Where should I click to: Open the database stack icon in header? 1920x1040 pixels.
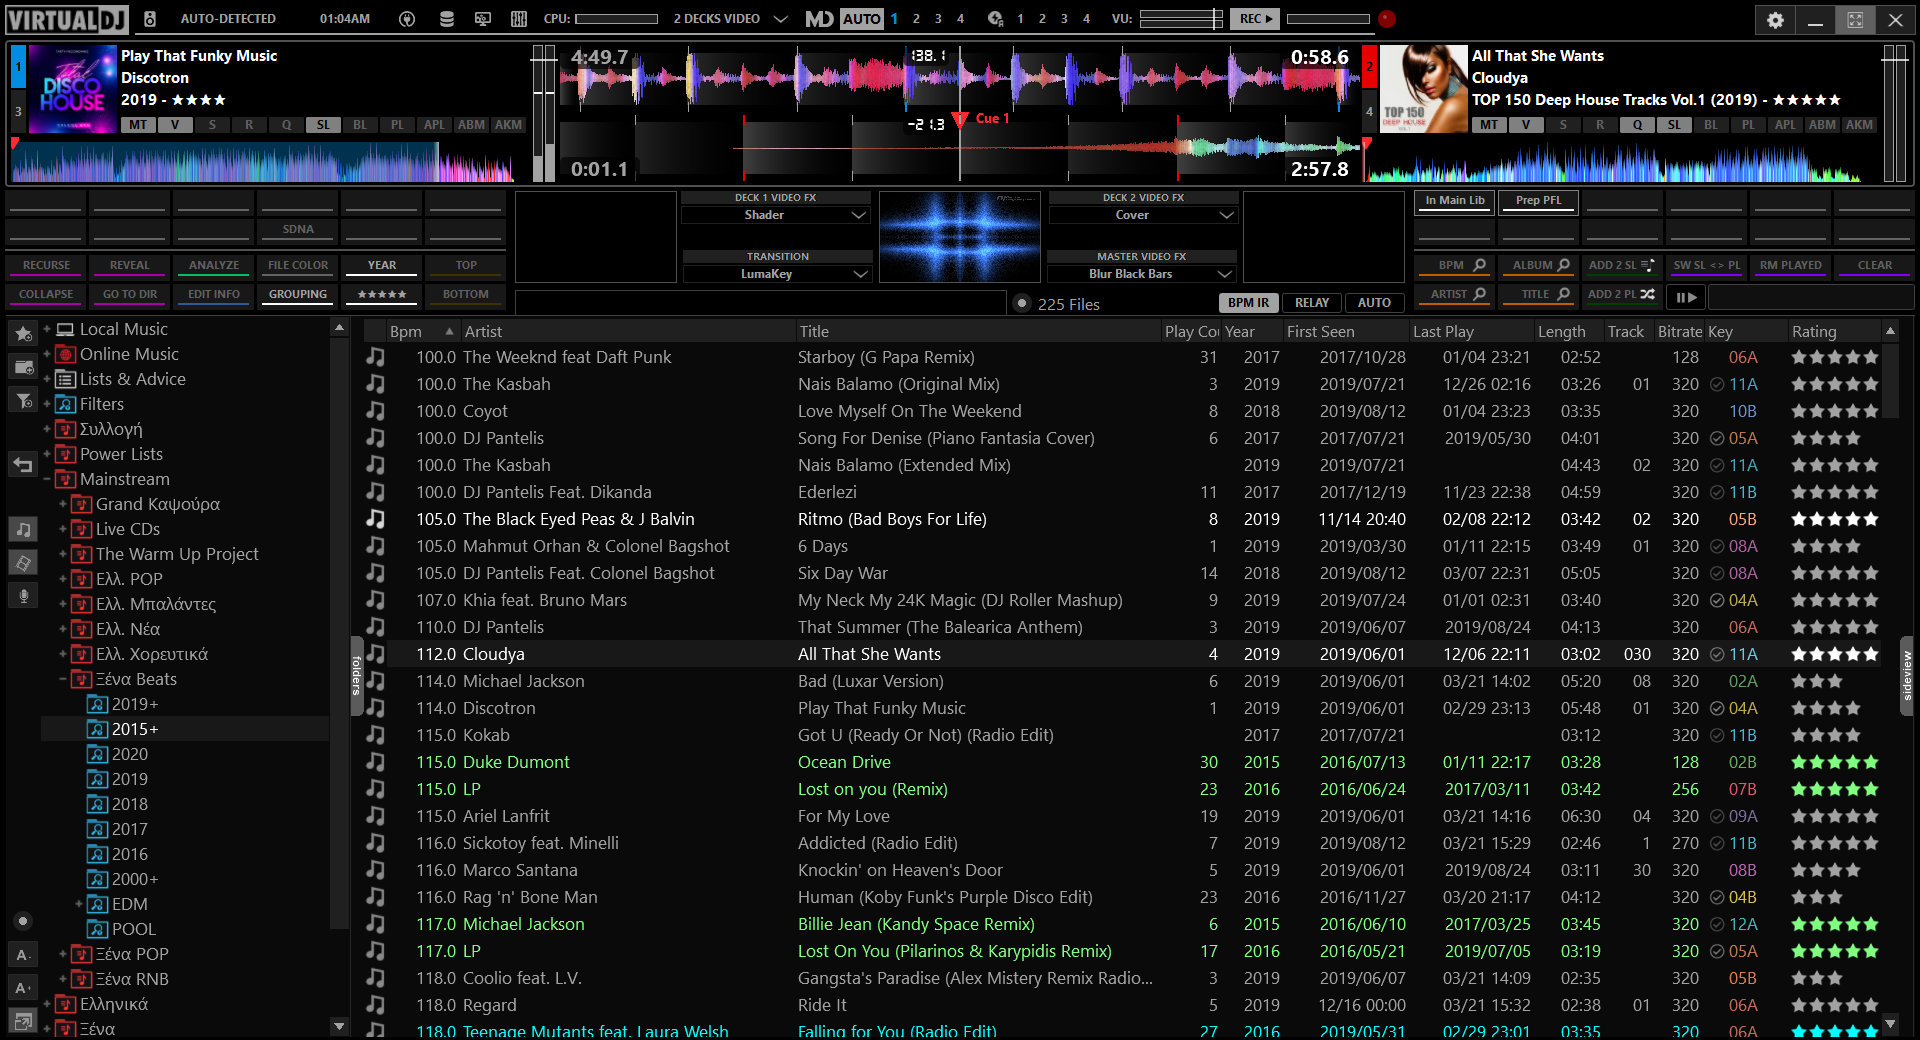(446, 18)
